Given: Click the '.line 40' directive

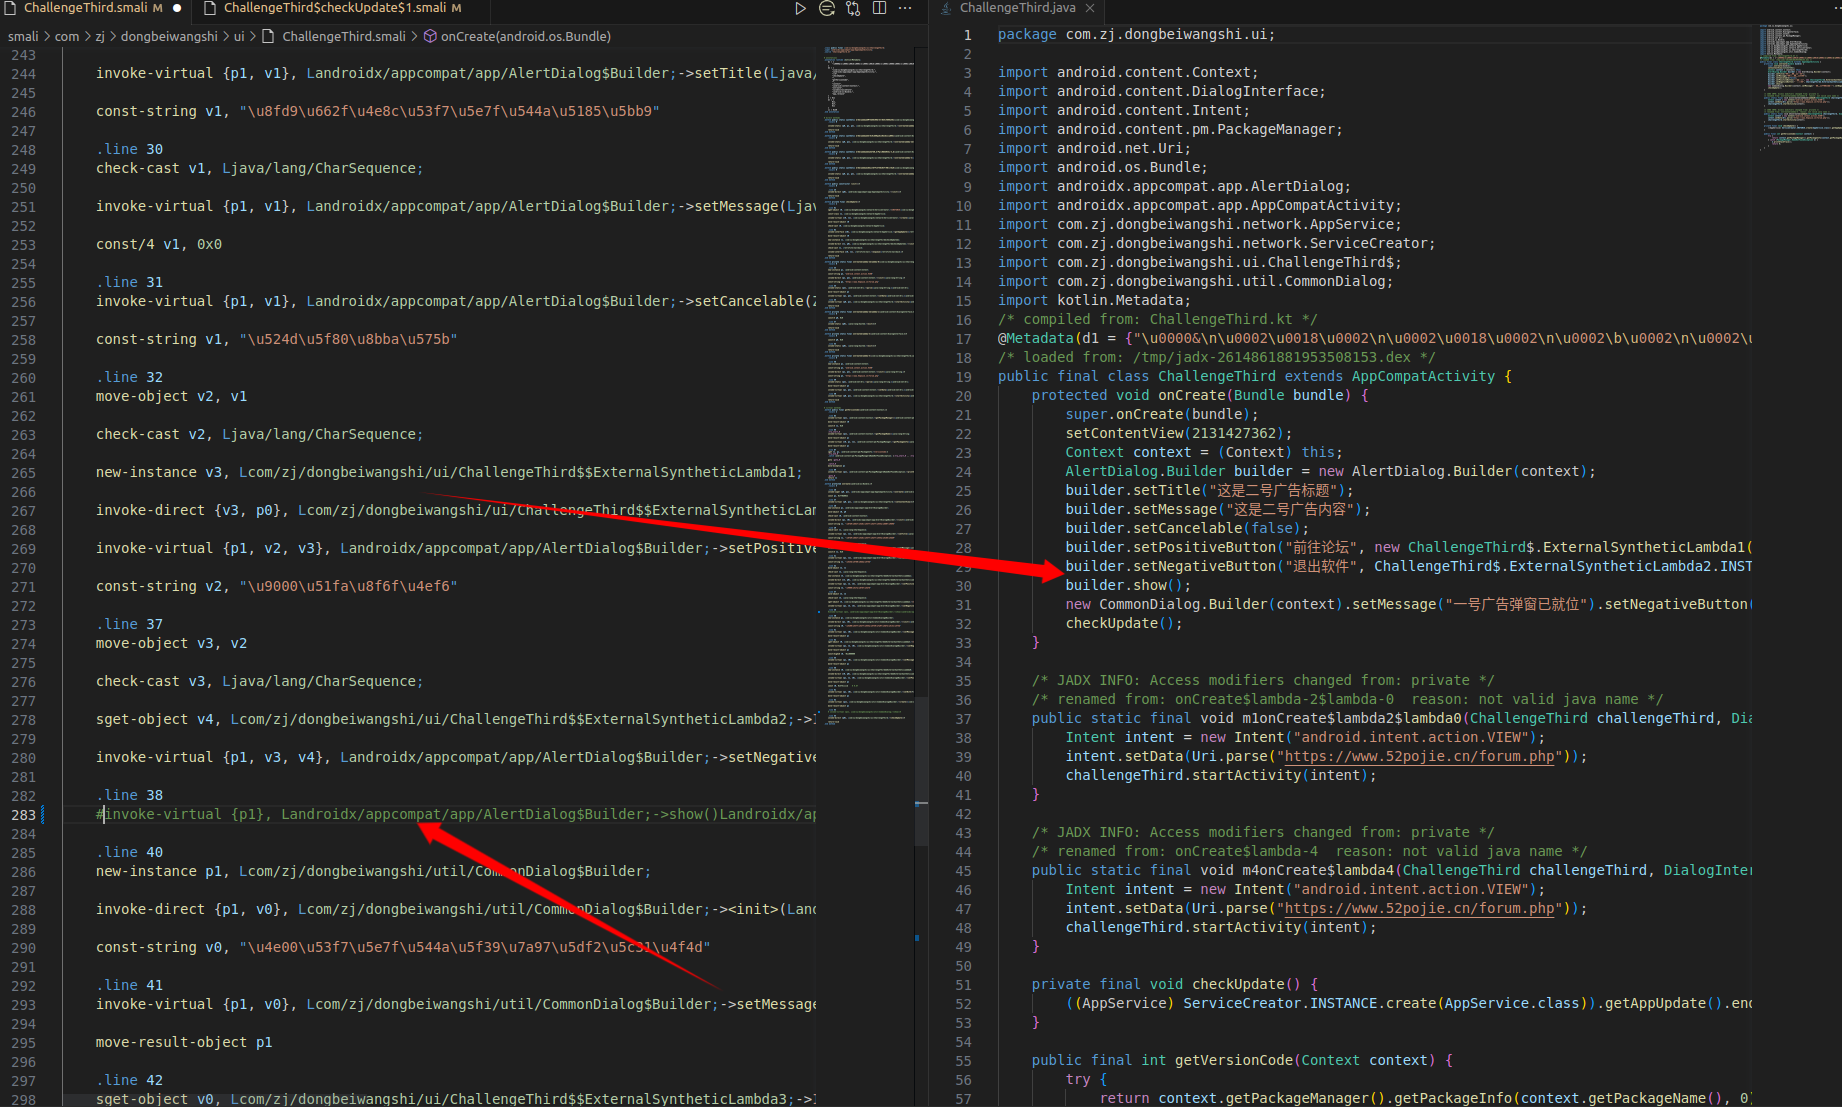Looking at the screenshot, I should (129, 853).
